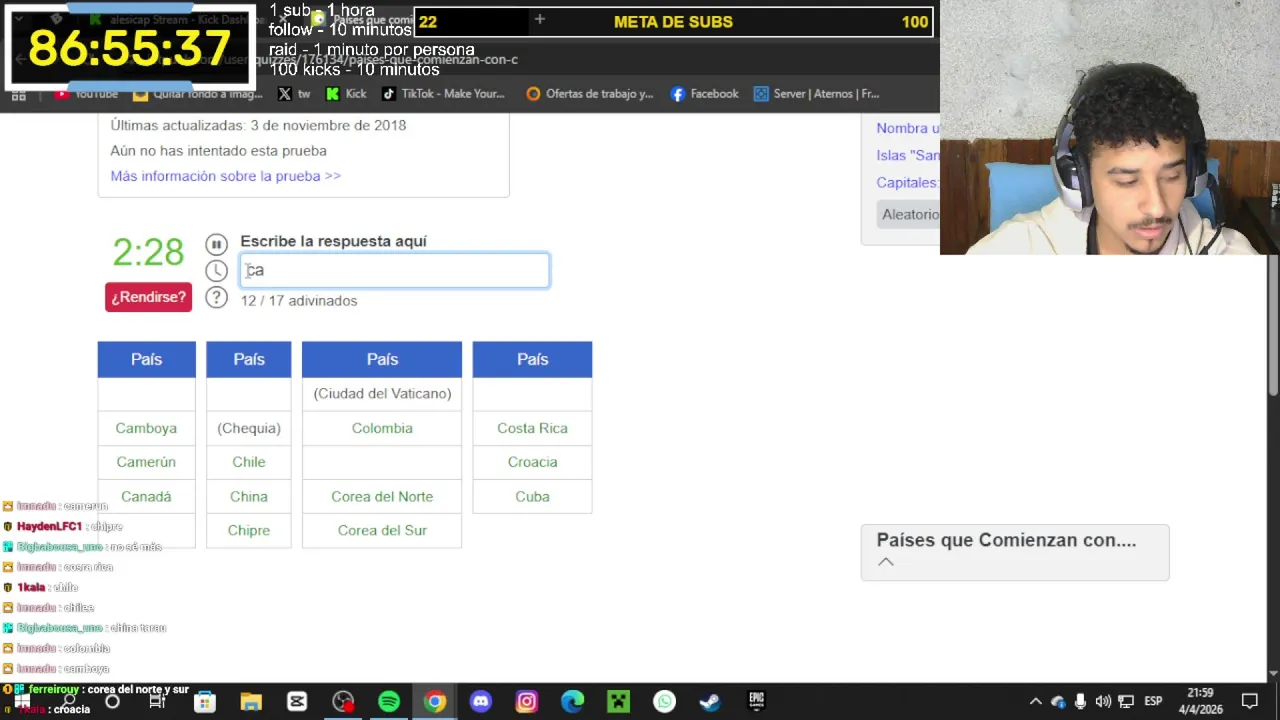The height and width of the screenshot is (720, 1280).
Task: Switch to OBS Studio in the taskbar
Action: [343, 702]
